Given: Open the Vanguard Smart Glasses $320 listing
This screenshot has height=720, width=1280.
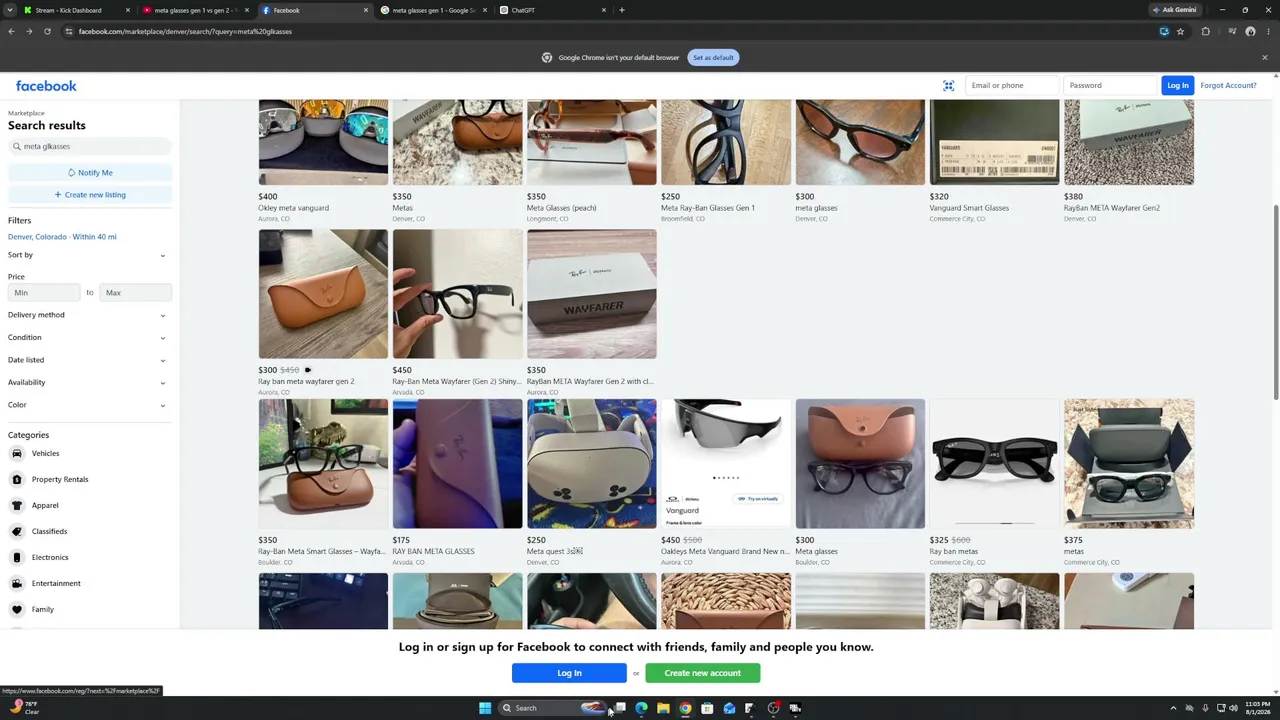Looking at the screenshot, I should [994, 160].
